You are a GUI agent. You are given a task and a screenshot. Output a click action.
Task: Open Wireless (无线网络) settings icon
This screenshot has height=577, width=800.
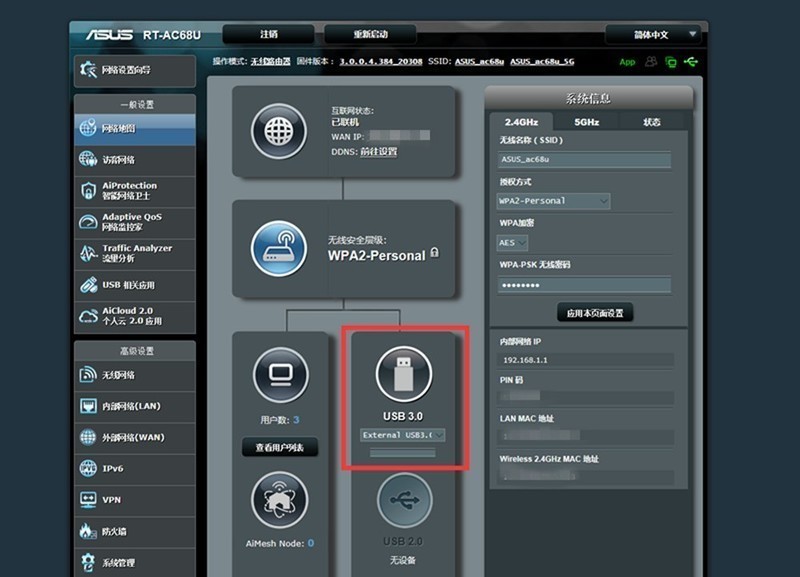pyautogui.click(x=88, y=374)
